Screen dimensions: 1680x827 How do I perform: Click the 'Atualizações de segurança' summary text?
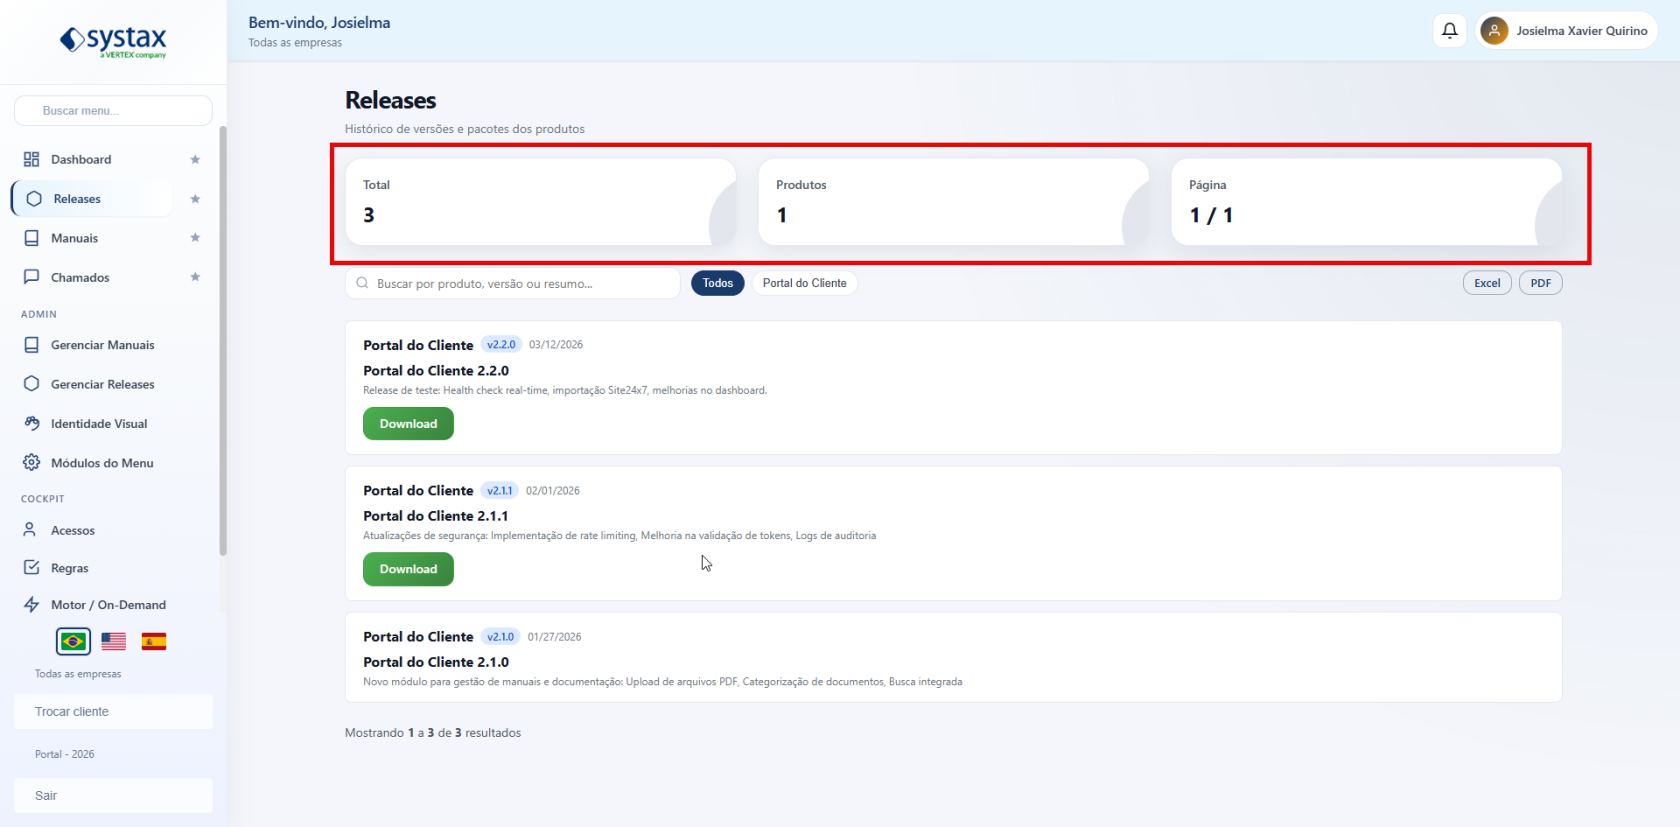620,536
